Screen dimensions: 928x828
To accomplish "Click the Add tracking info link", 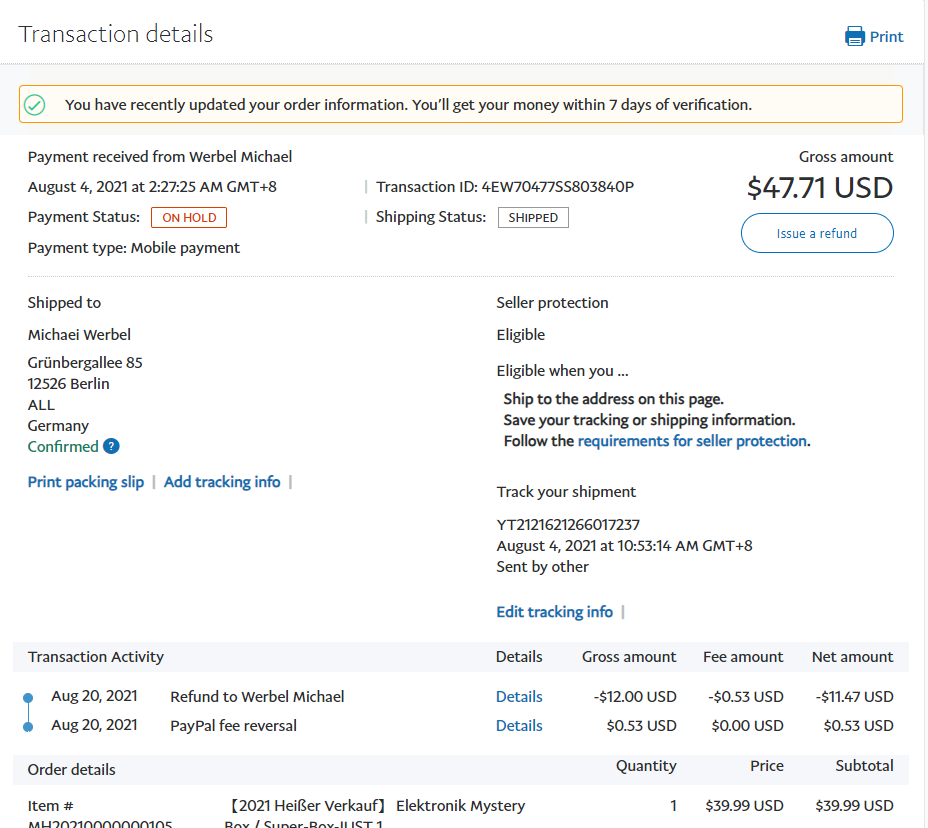I will 222,482.
